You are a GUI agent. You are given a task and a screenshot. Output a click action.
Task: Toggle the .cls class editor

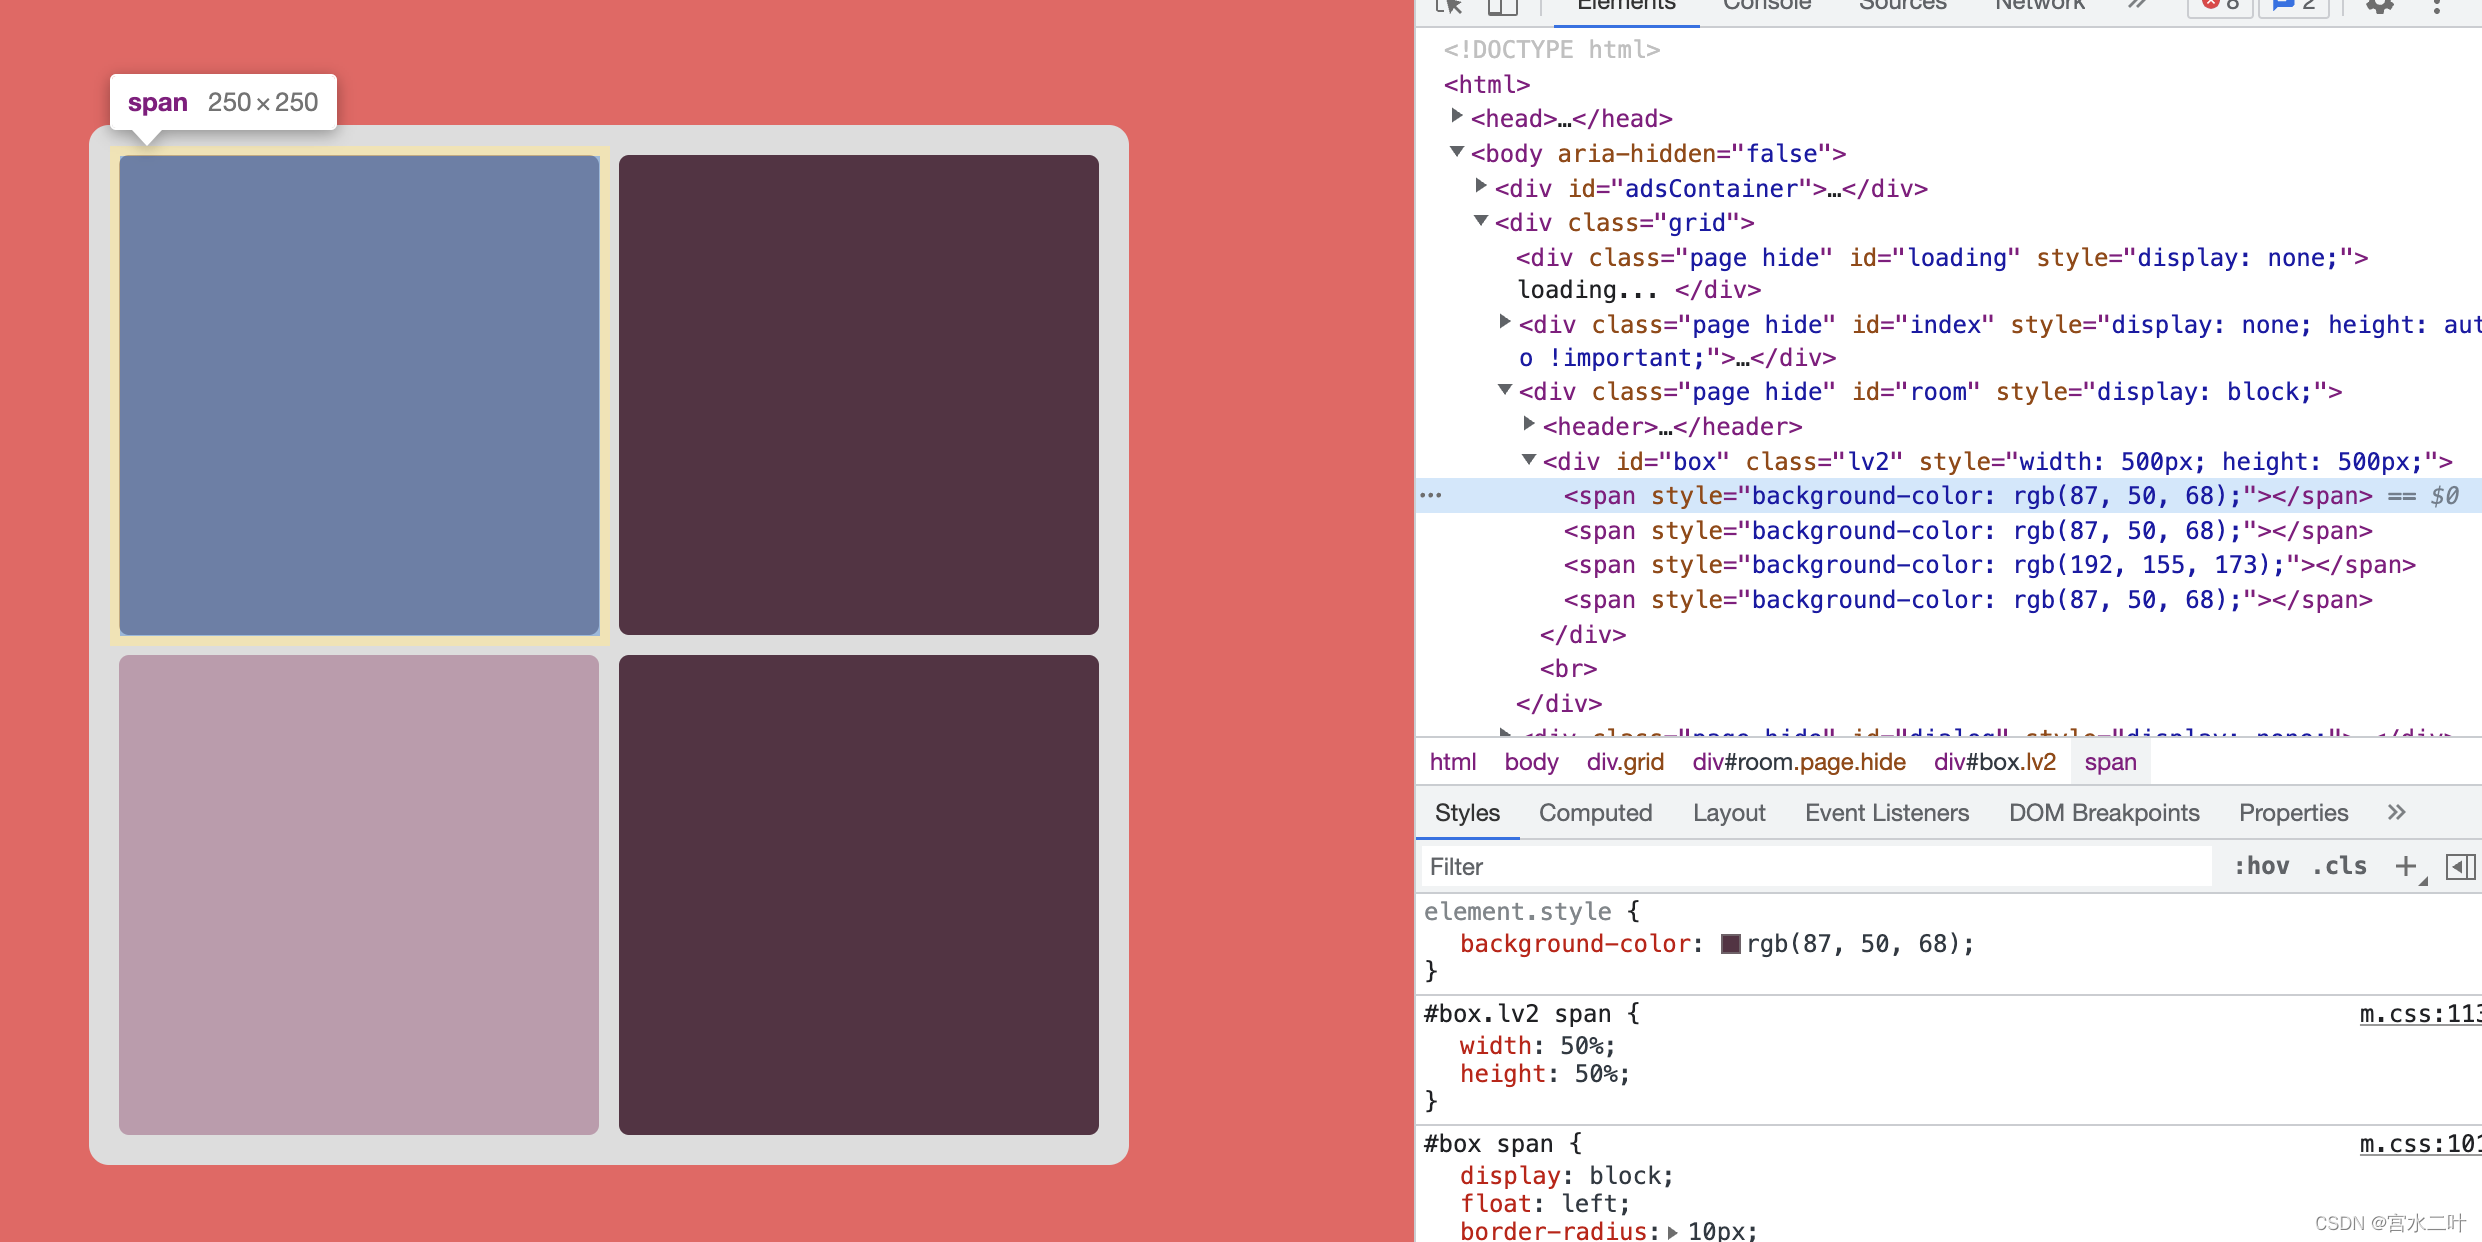[2339, 866]
